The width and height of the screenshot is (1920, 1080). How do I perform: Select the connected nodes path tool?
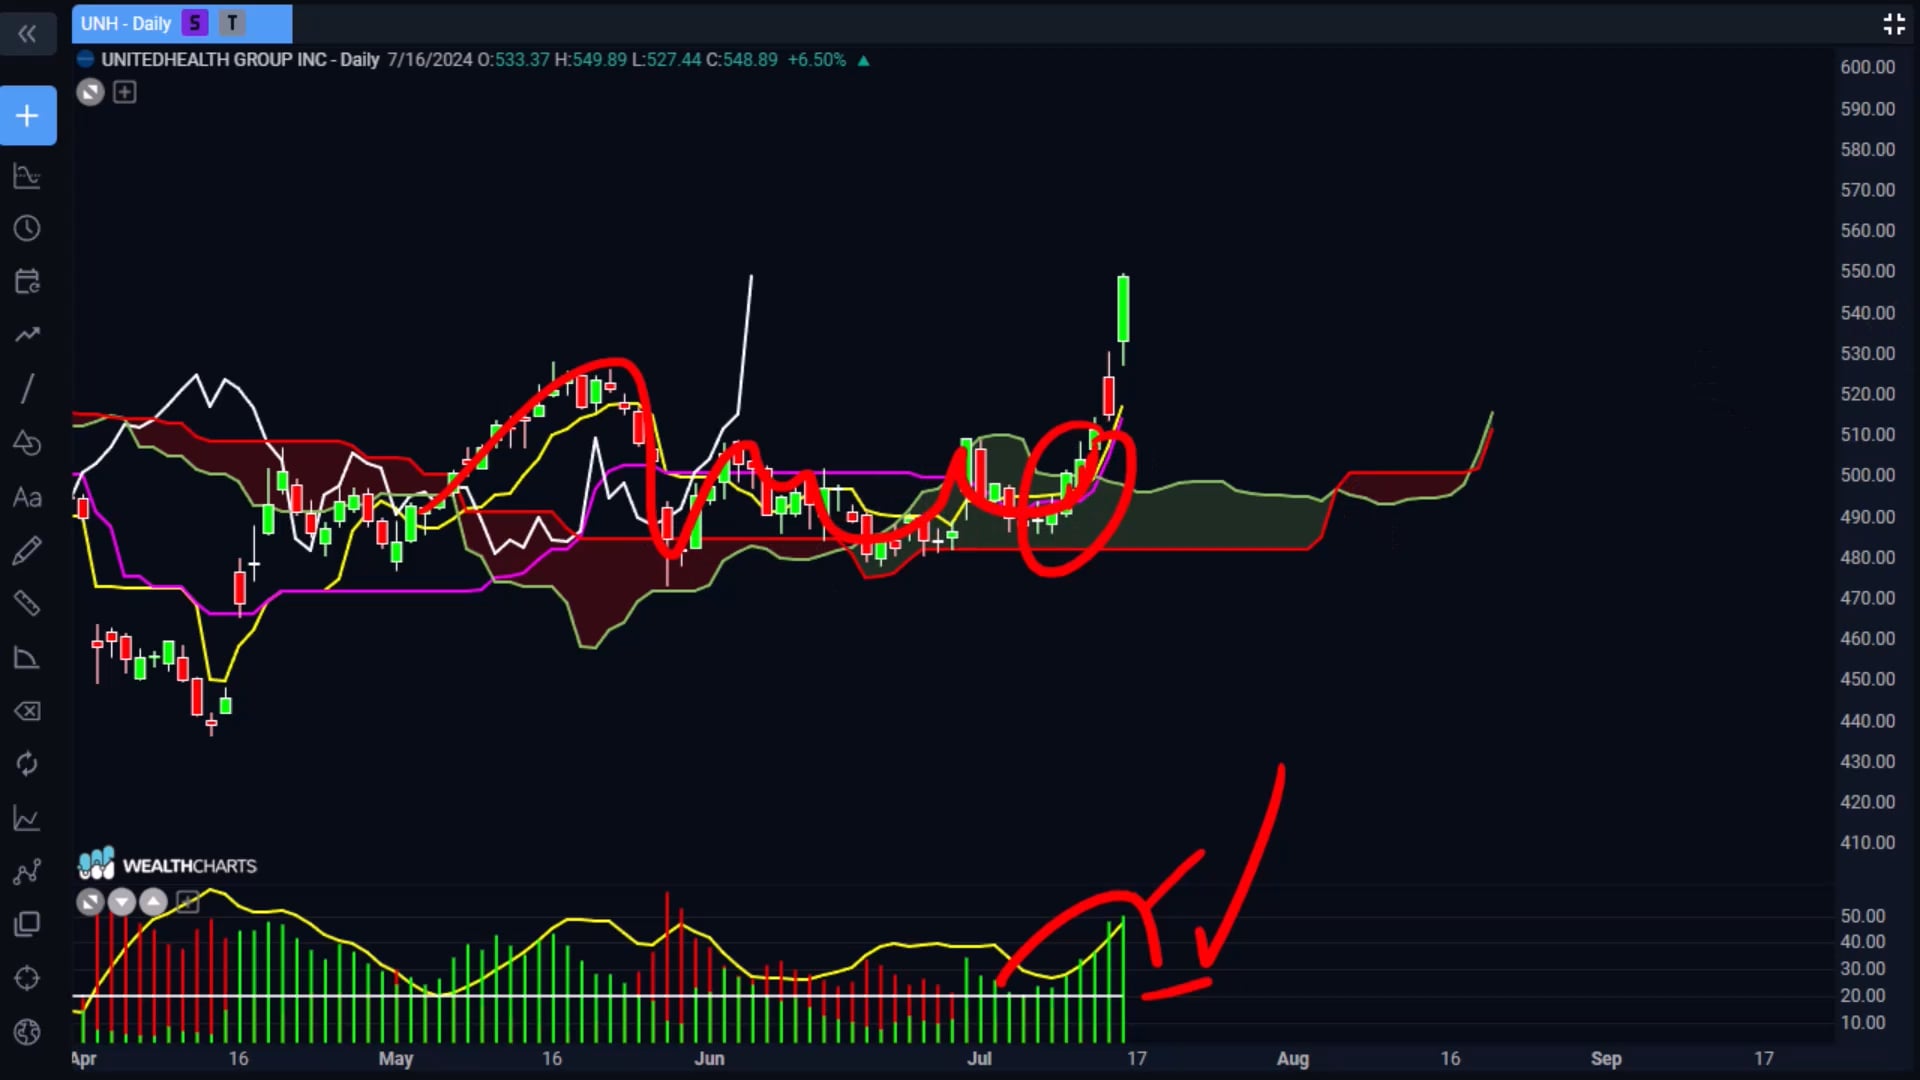coord(27,872)
